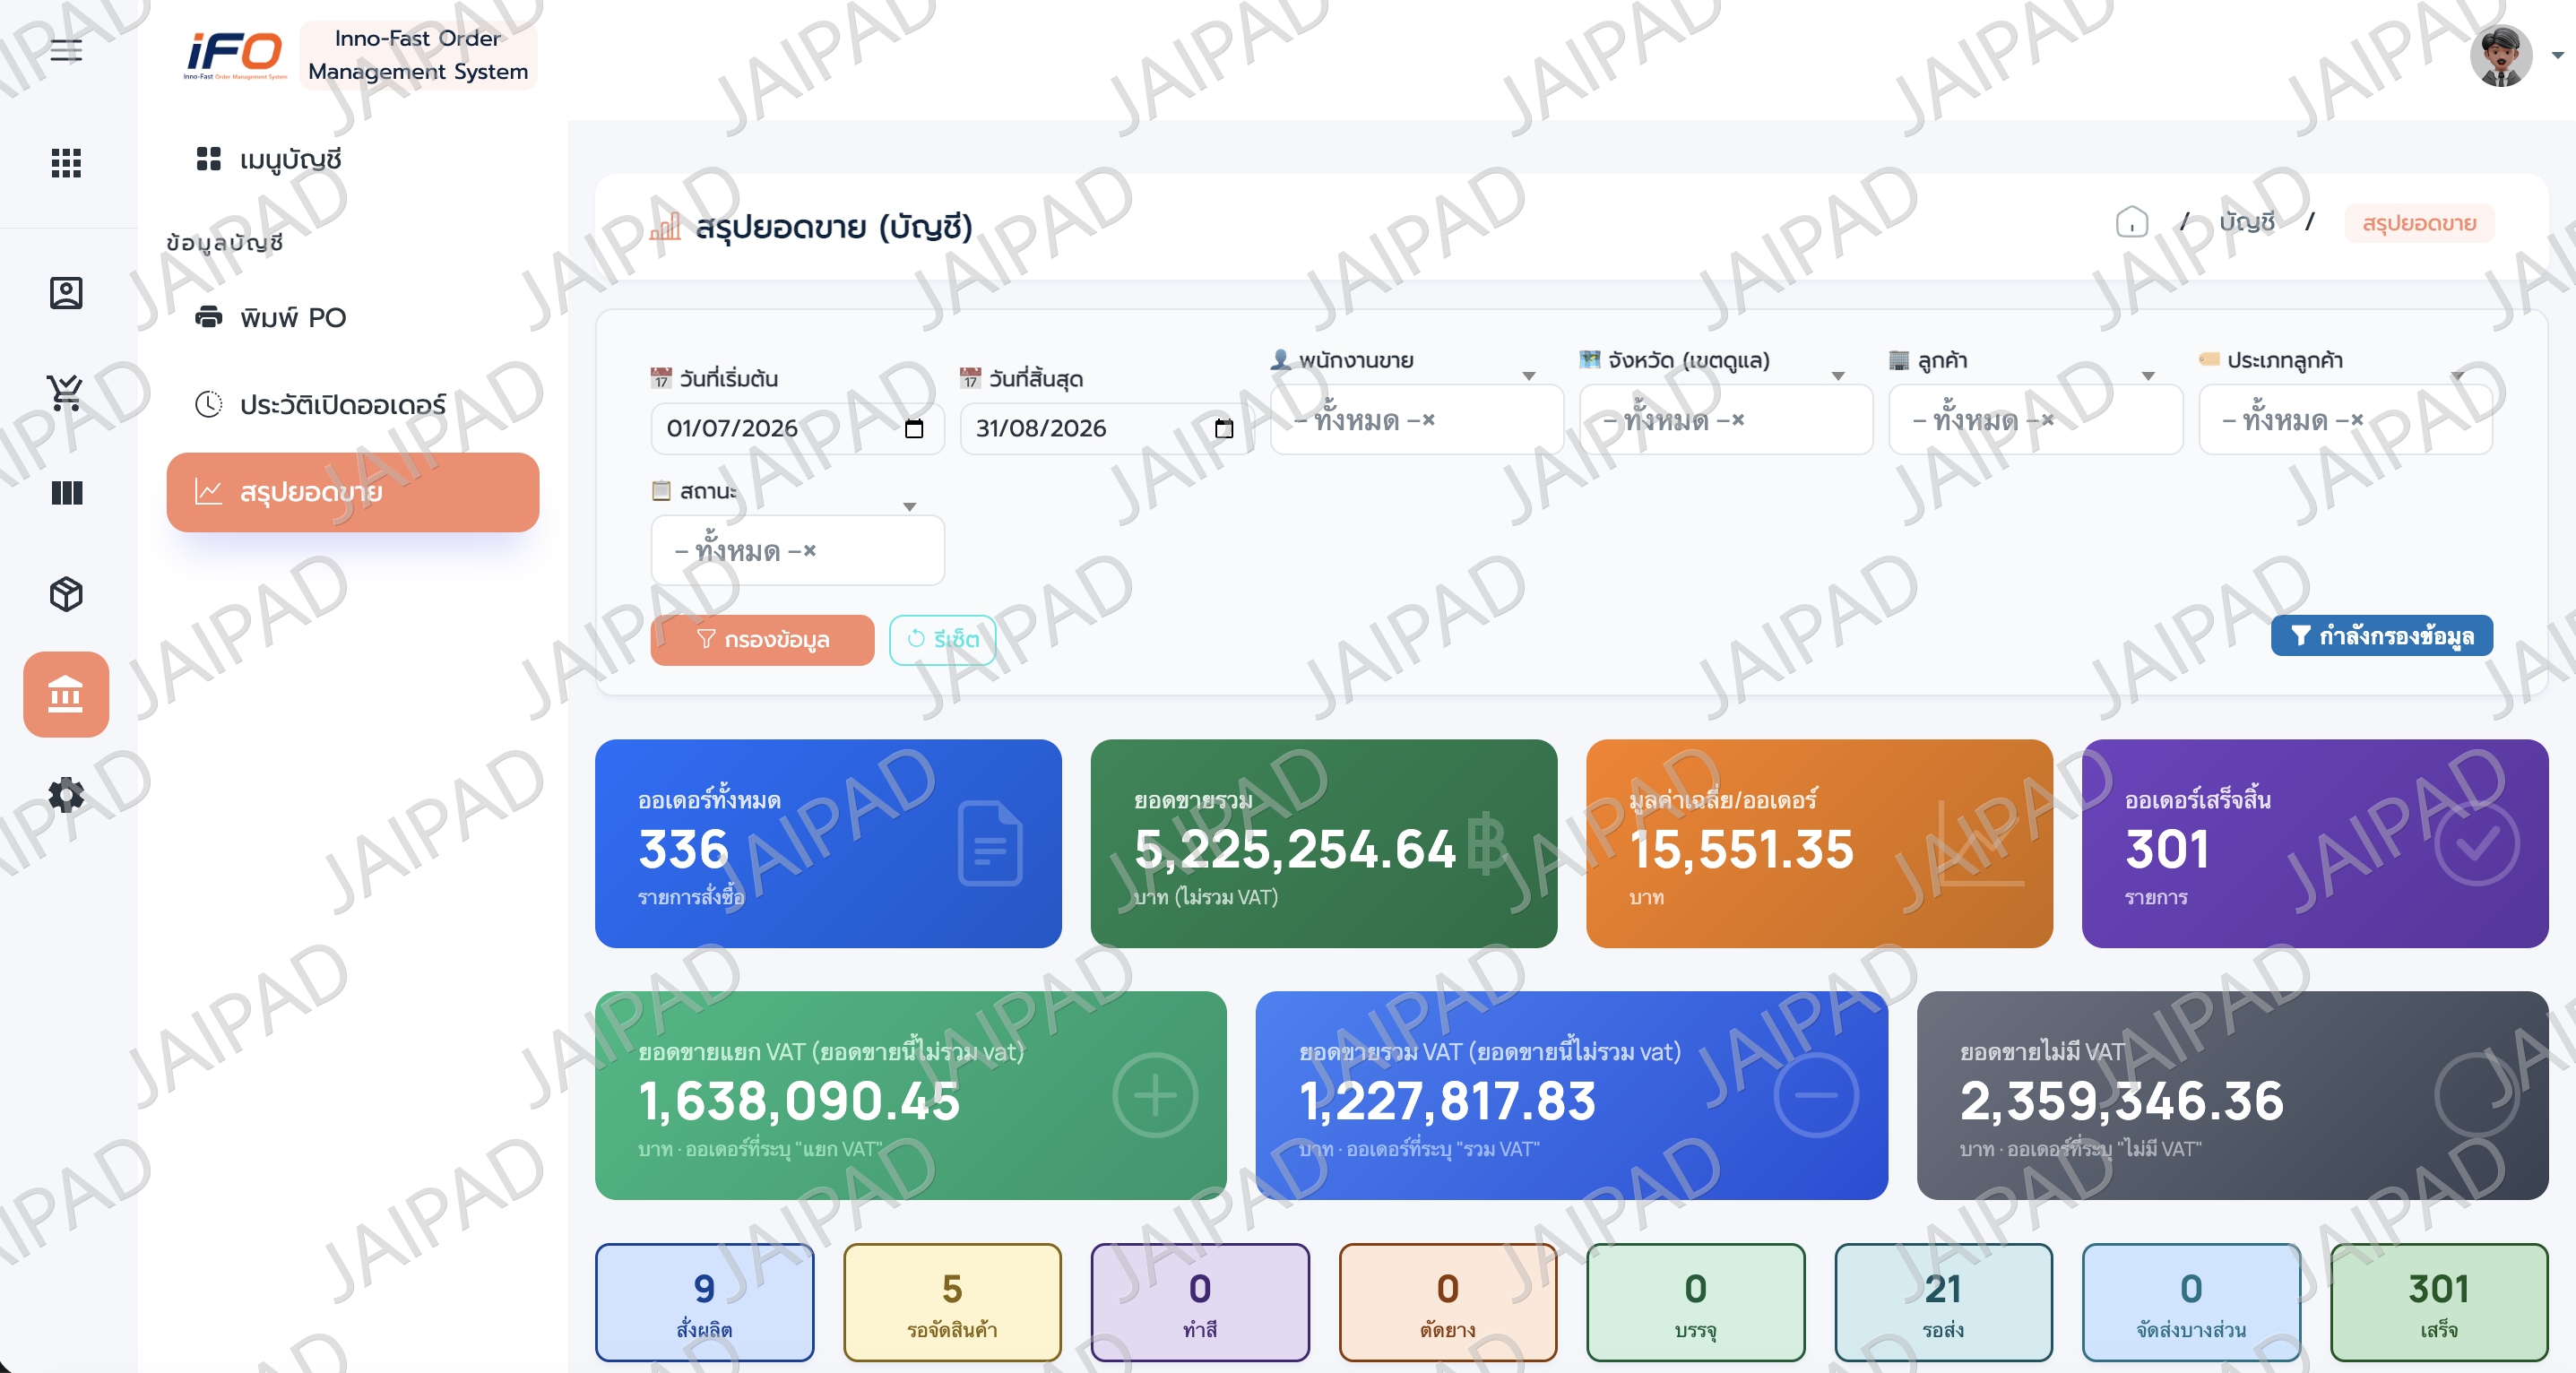Open the จังหวัด (เขตดูแล) dropdown
The height and width of the screenshot is (1373, 2576).
(x=1725, y=420)
